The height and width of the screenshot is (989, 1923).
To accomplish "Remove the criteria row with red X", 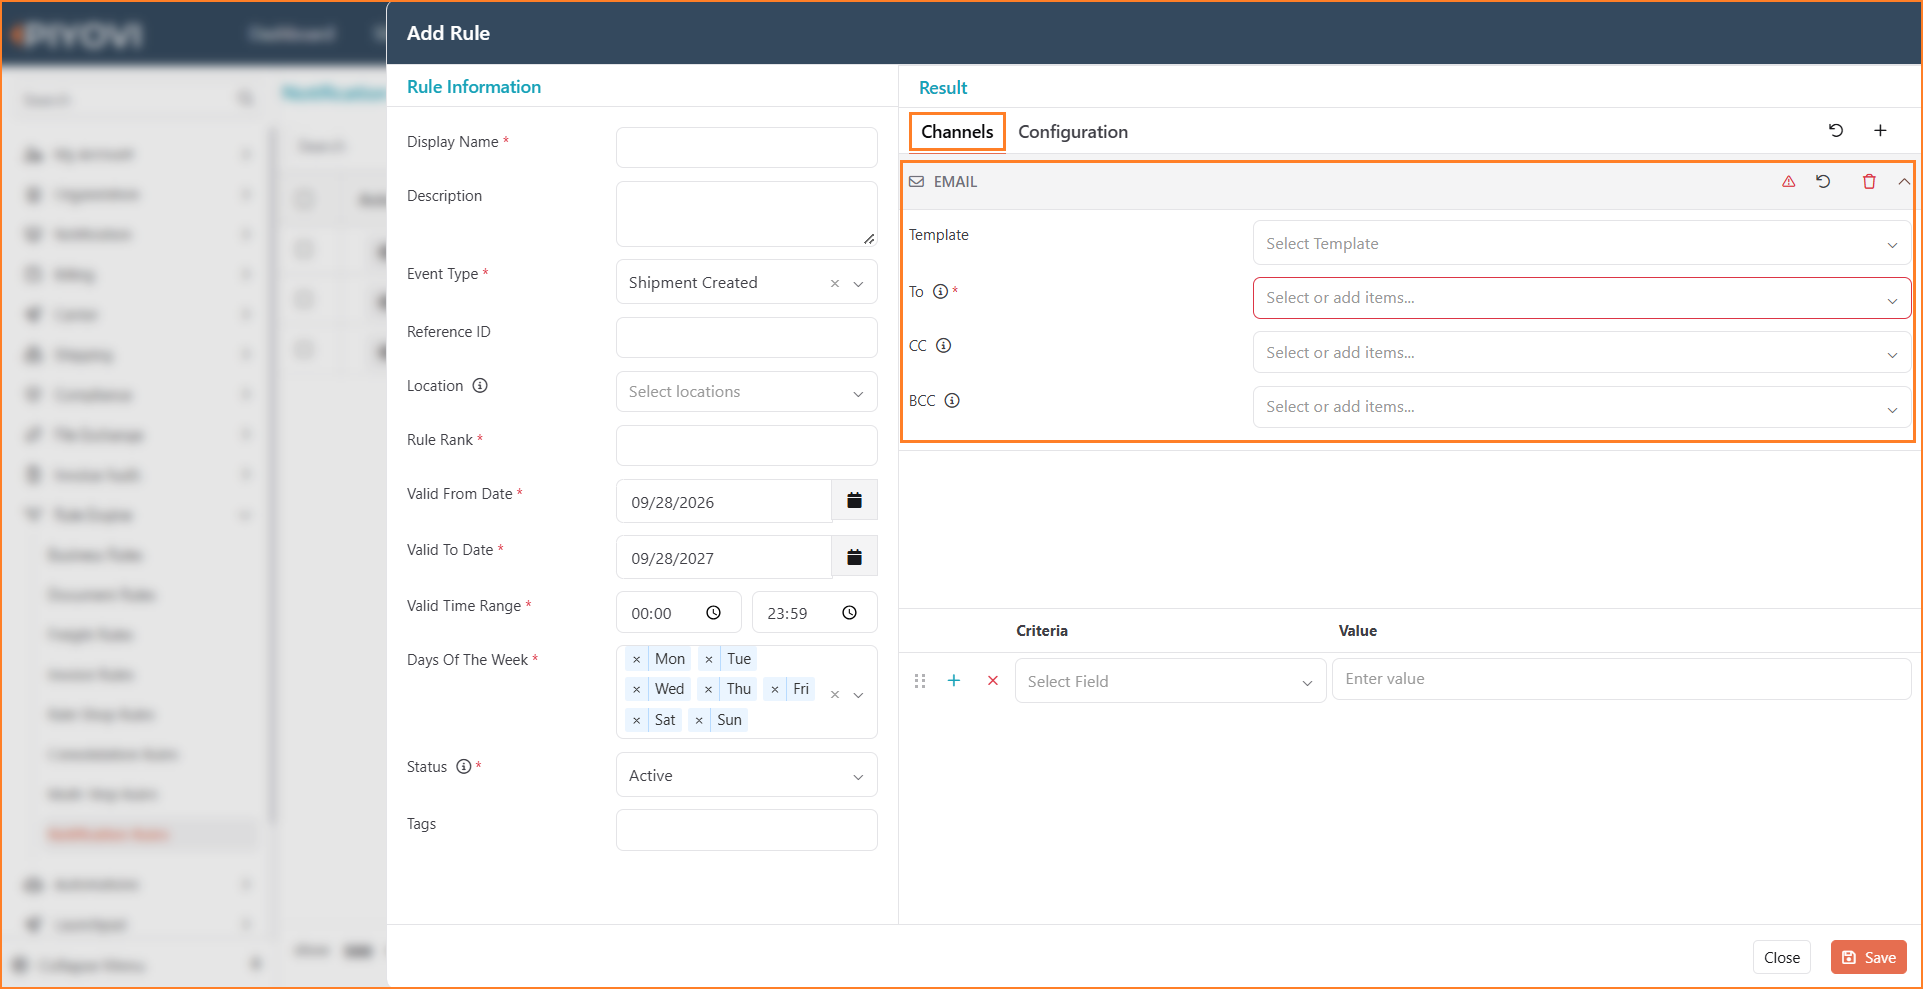I will 993,680.
